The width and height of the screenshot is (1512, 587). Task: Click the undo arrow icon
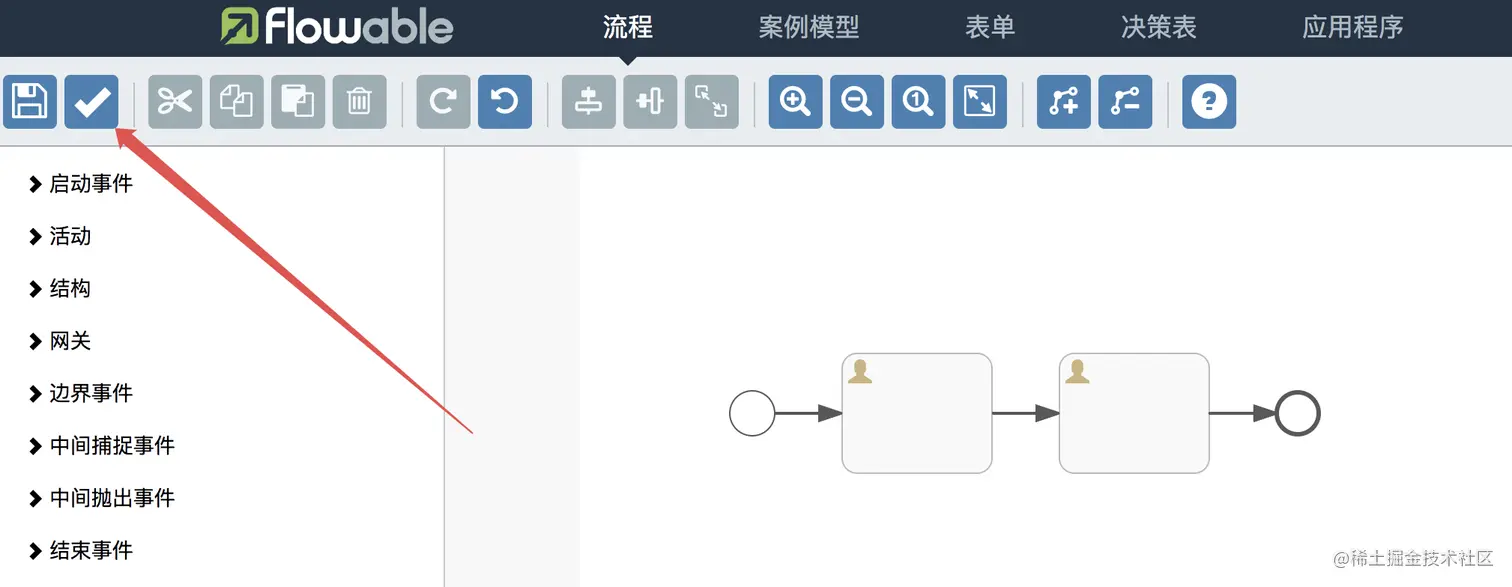coord(504,102)
